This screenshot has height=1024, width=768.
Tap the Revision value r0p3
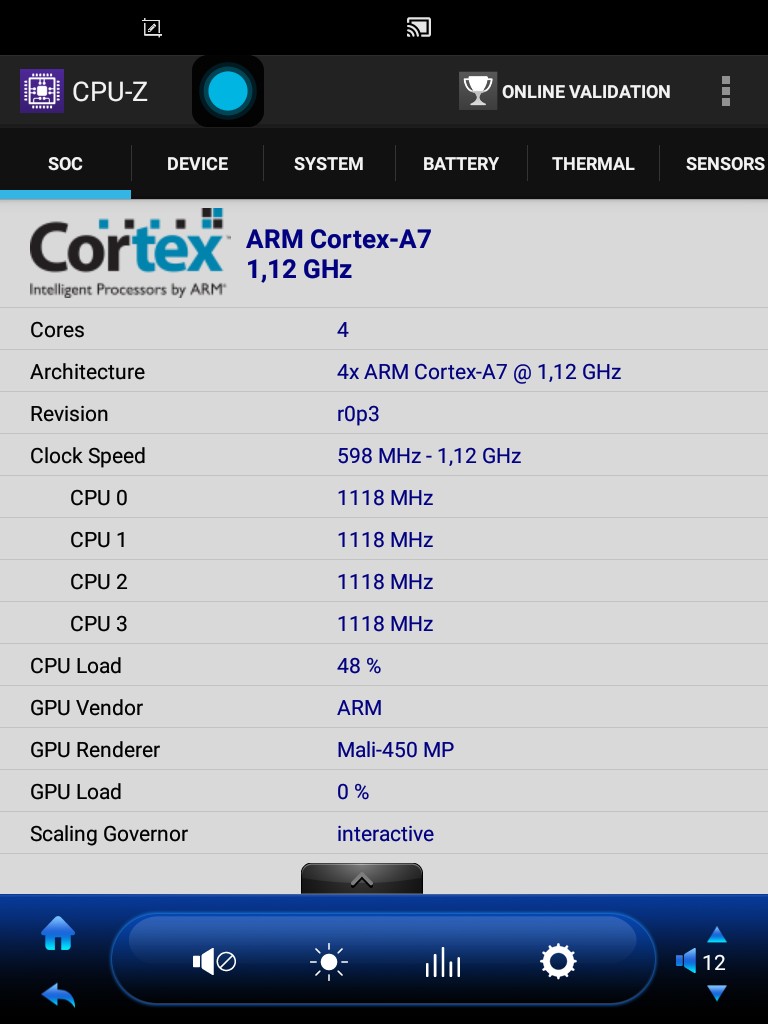pos(358,414)
